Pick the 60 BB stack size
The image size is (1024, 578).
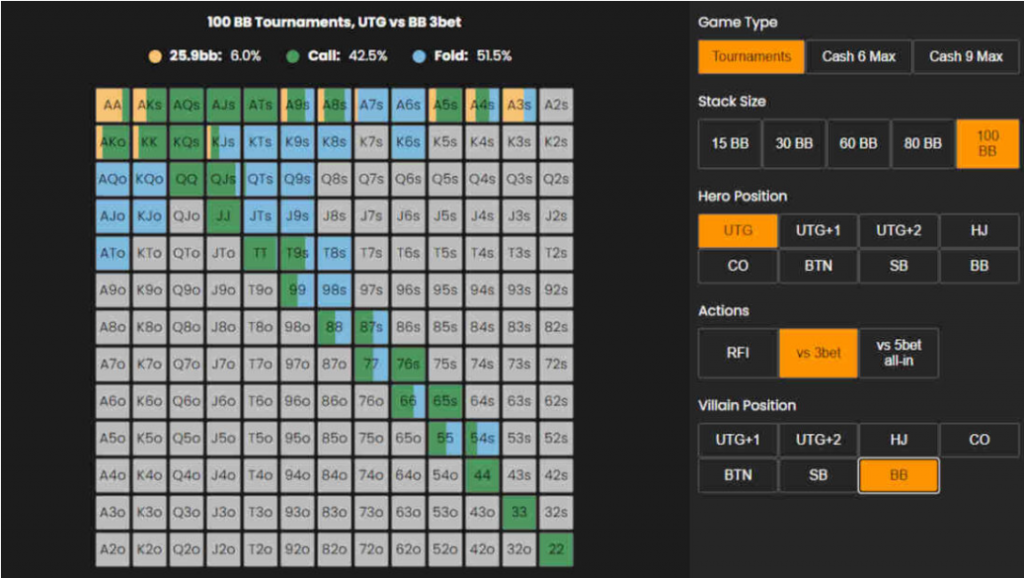[858, 144]
